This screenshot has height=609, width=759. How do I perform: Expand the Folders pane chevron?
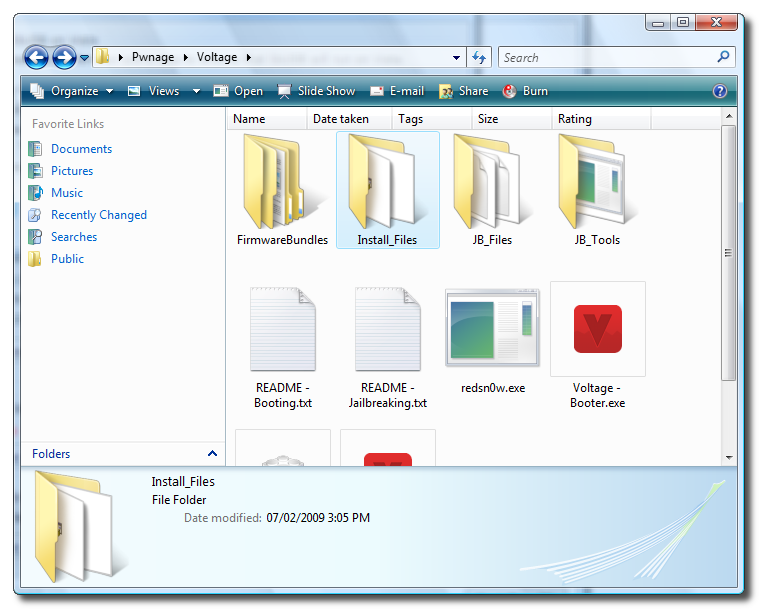(x=212, y=454)
